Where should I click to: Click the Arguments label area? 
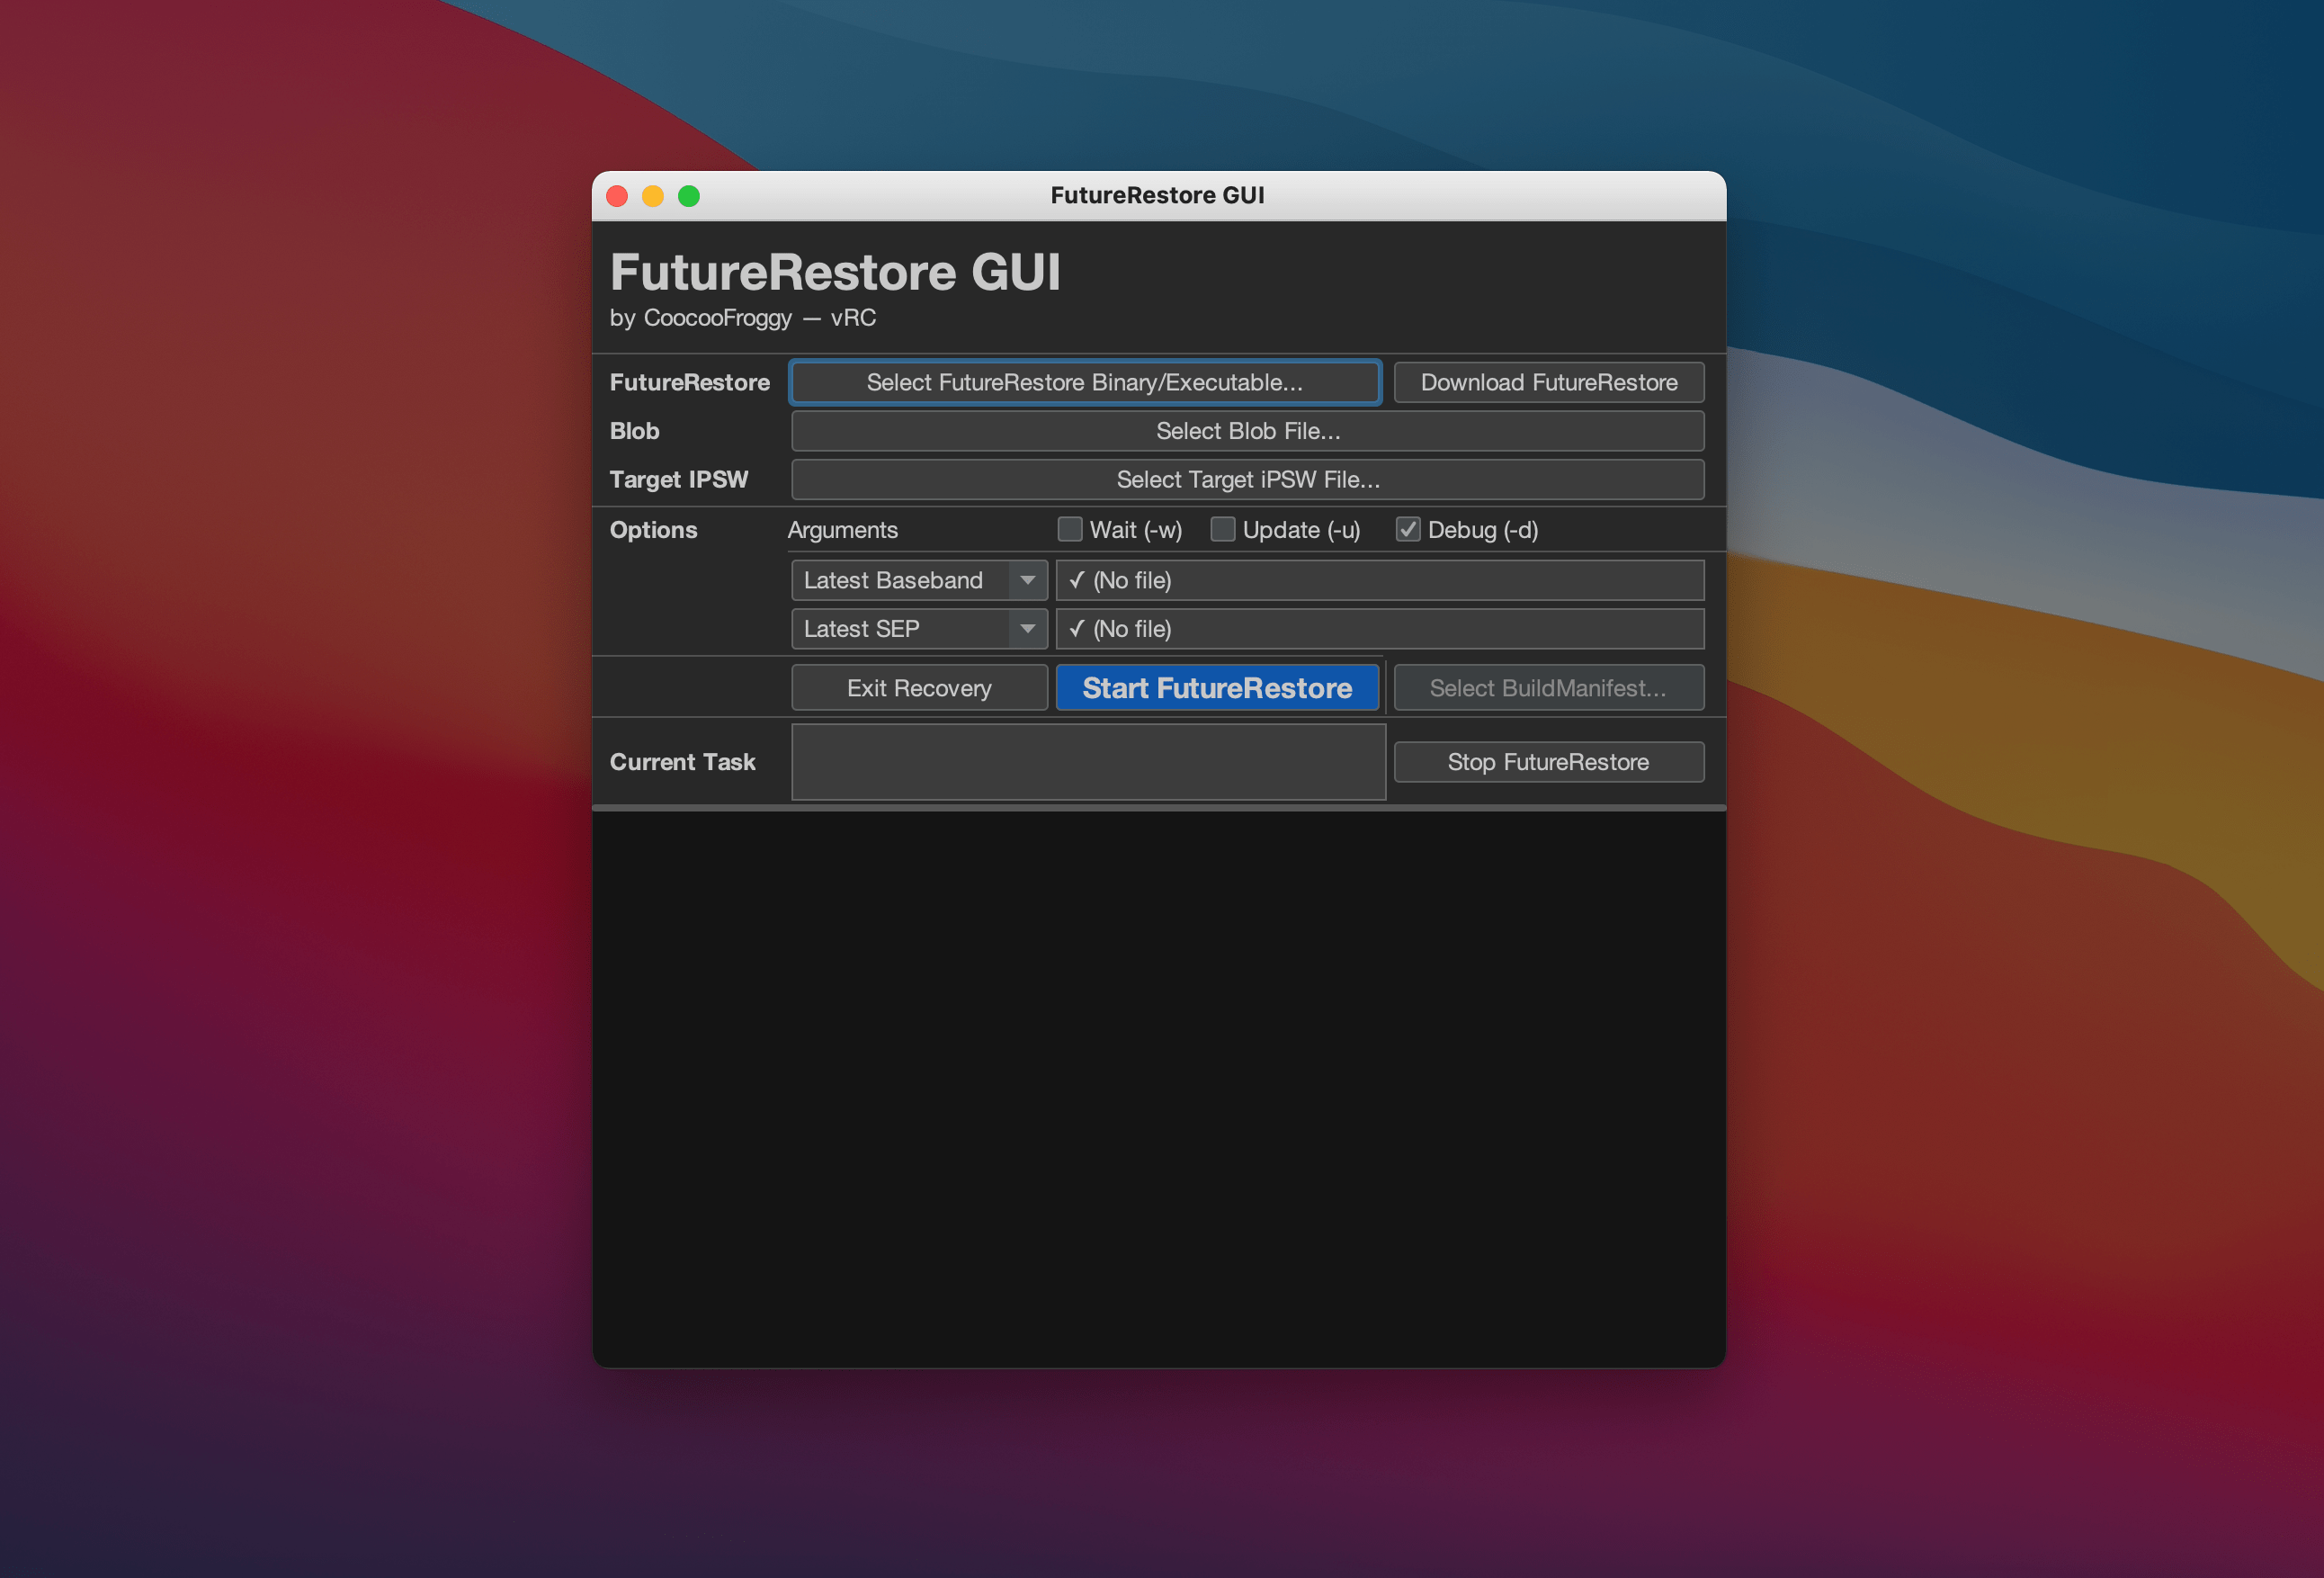[x=845, y=528]
